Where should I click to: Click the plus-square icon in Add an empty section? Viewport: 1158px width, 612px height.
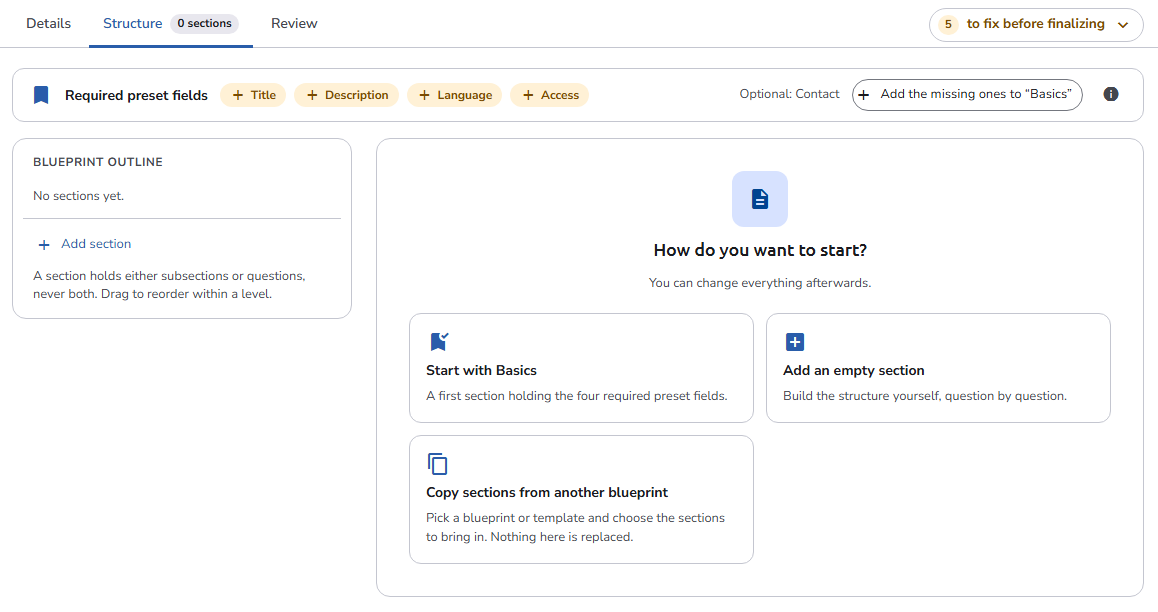click(795, 342)
